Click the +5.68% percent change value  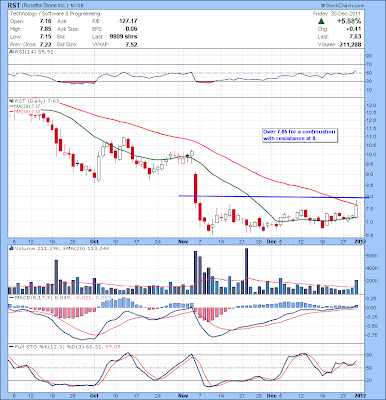pyautogui.click(x=348, y=21)
